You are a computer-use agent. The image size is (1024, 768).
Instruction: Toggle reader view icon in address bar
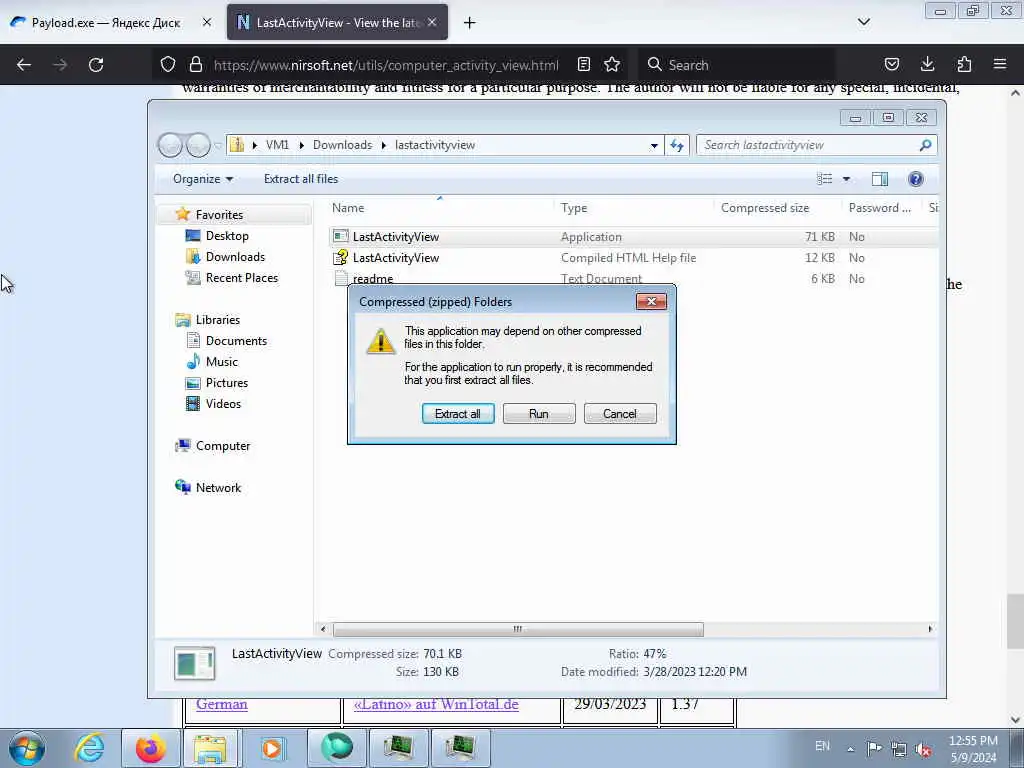tap(584, 65)
